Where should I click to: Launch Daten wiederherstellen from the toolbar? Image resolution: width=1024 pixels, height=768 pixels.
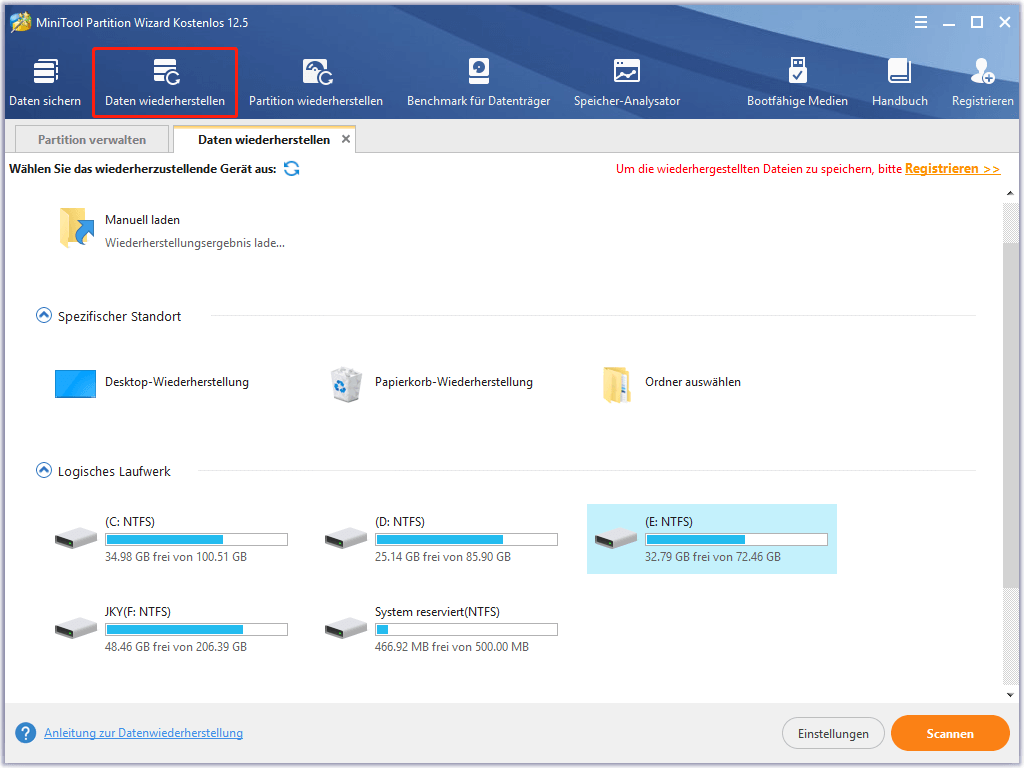[x=165, y=82]
